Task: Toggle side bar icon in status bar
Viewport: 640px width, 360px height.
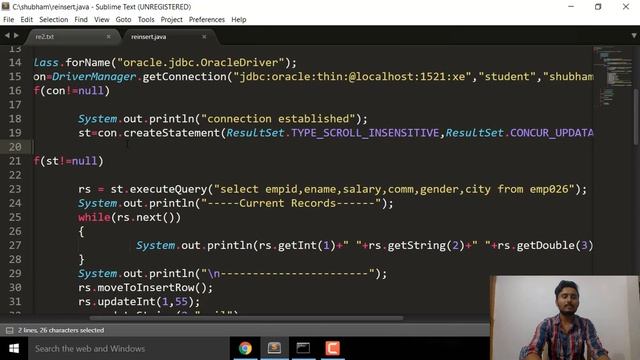Action: 9,330
